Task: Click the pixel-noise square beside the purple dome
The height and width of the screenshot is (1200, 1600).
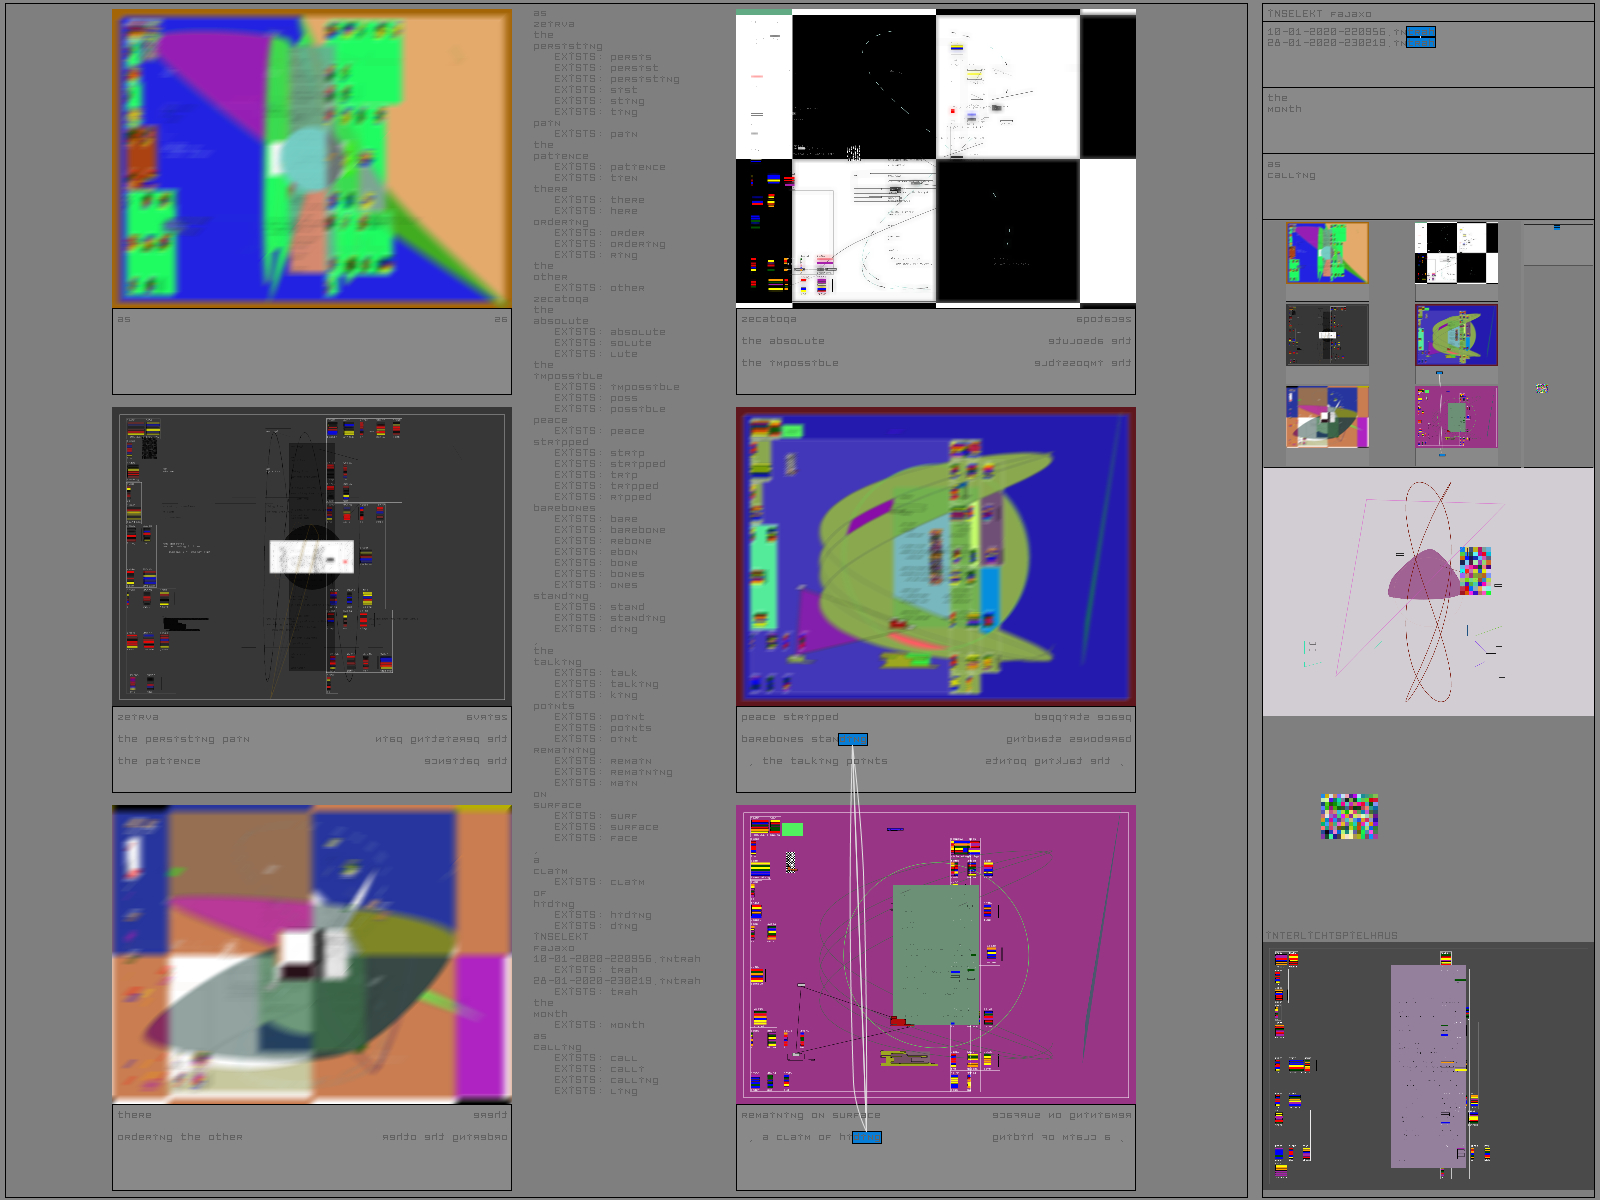Action: (1475, 570)
